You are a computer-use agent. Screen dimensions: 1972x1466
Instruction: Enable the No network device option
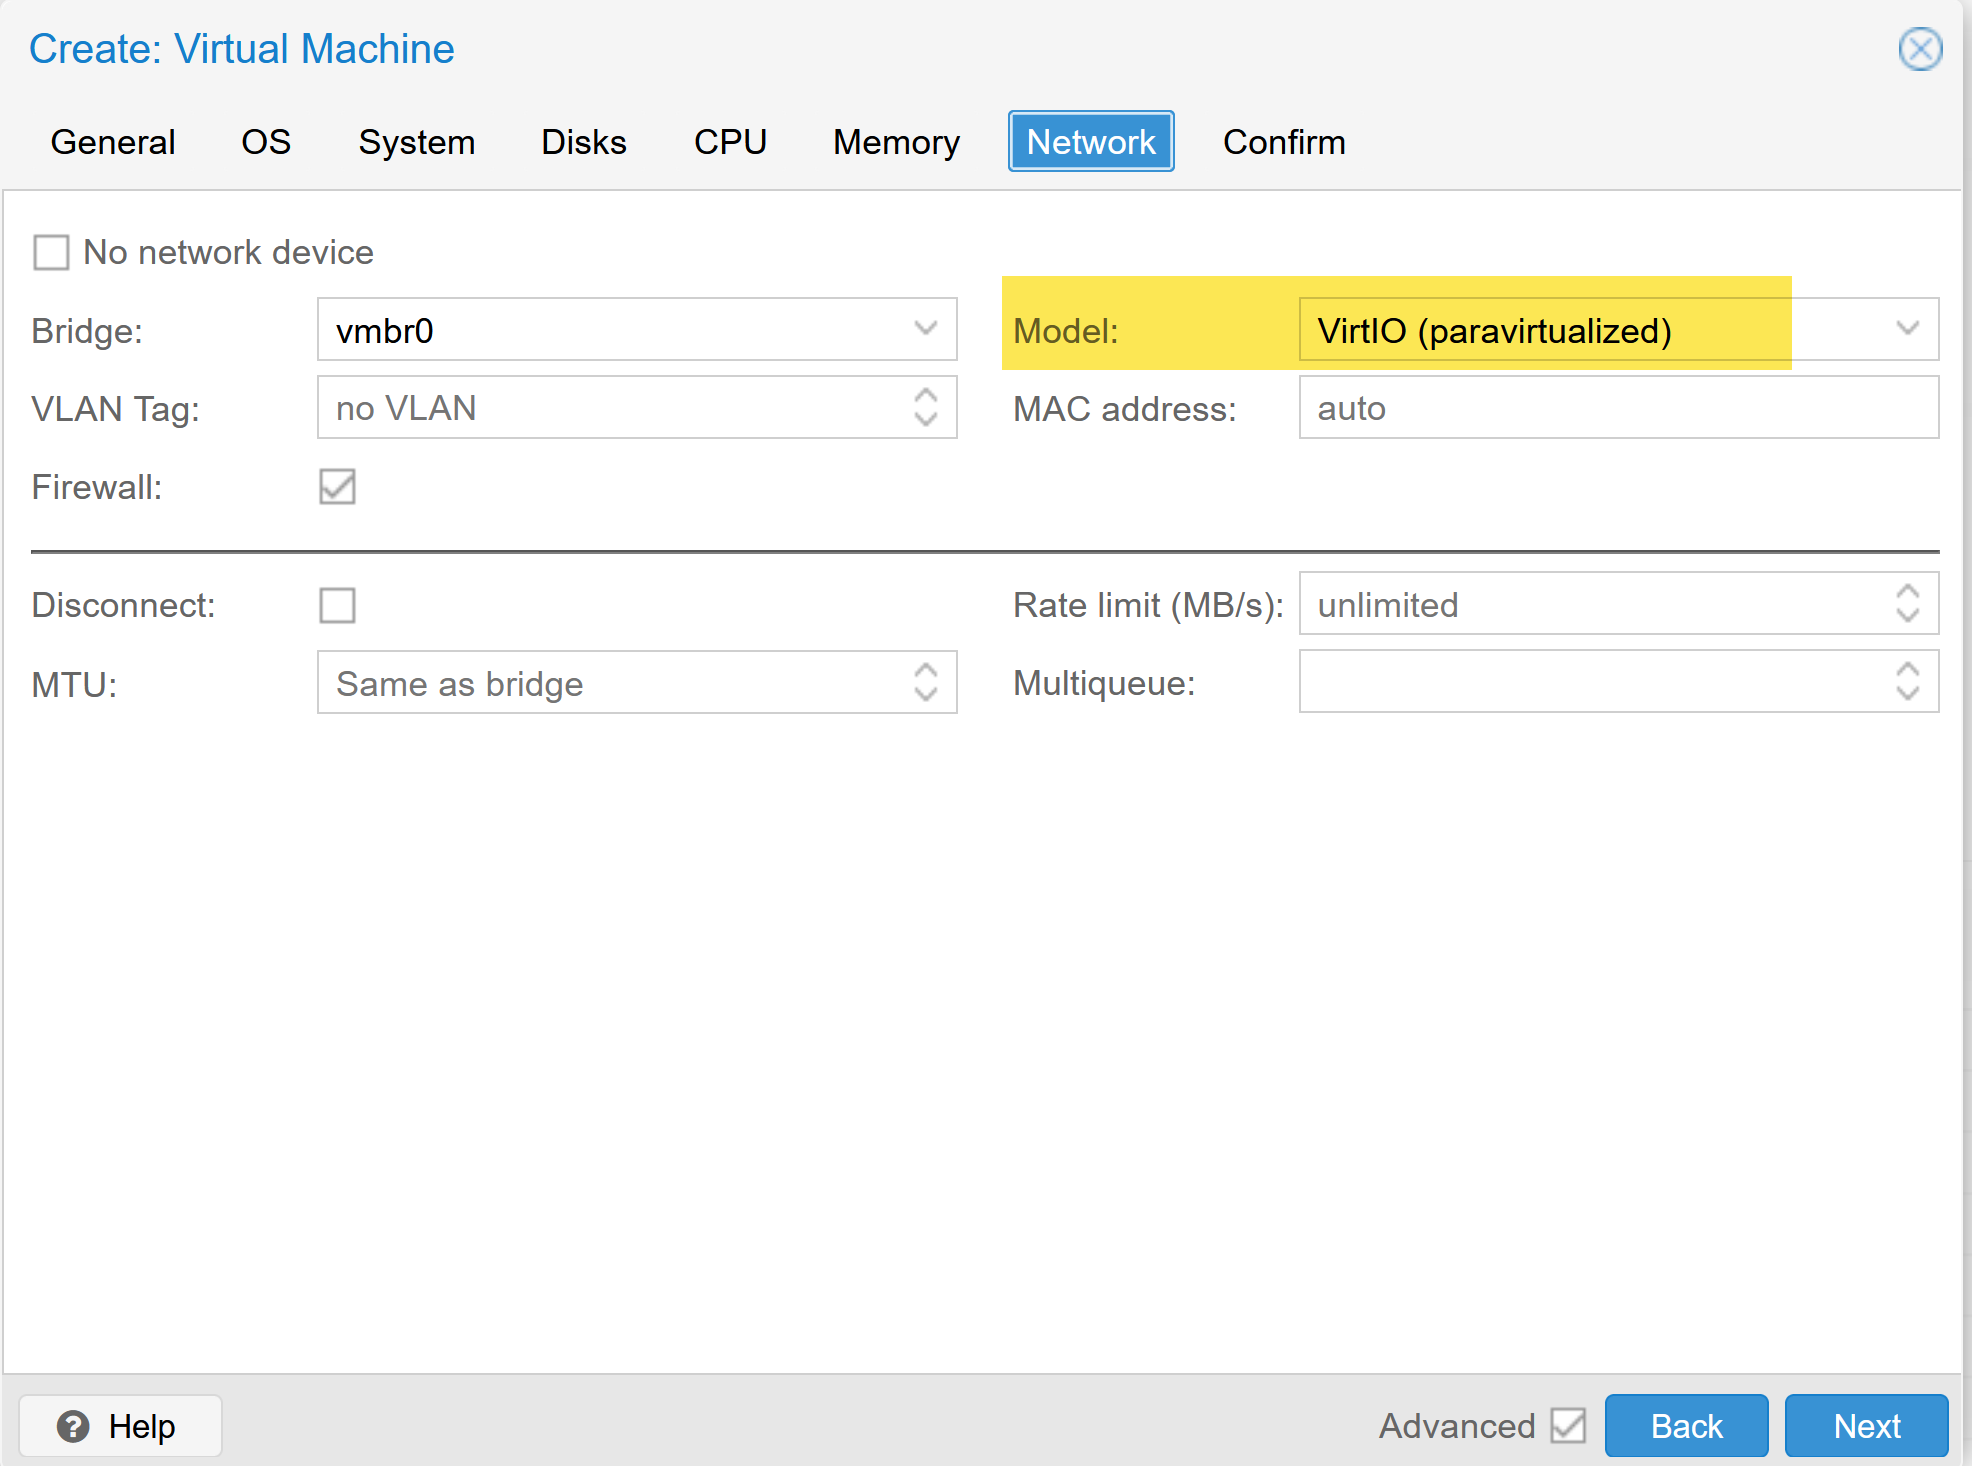pos(51,252)
